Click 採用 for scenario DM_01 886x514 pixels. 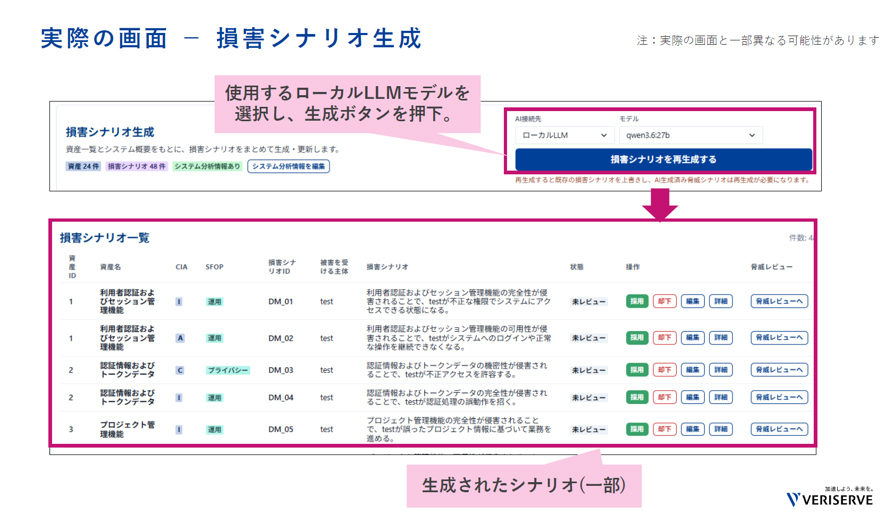(x=637, y=302)
